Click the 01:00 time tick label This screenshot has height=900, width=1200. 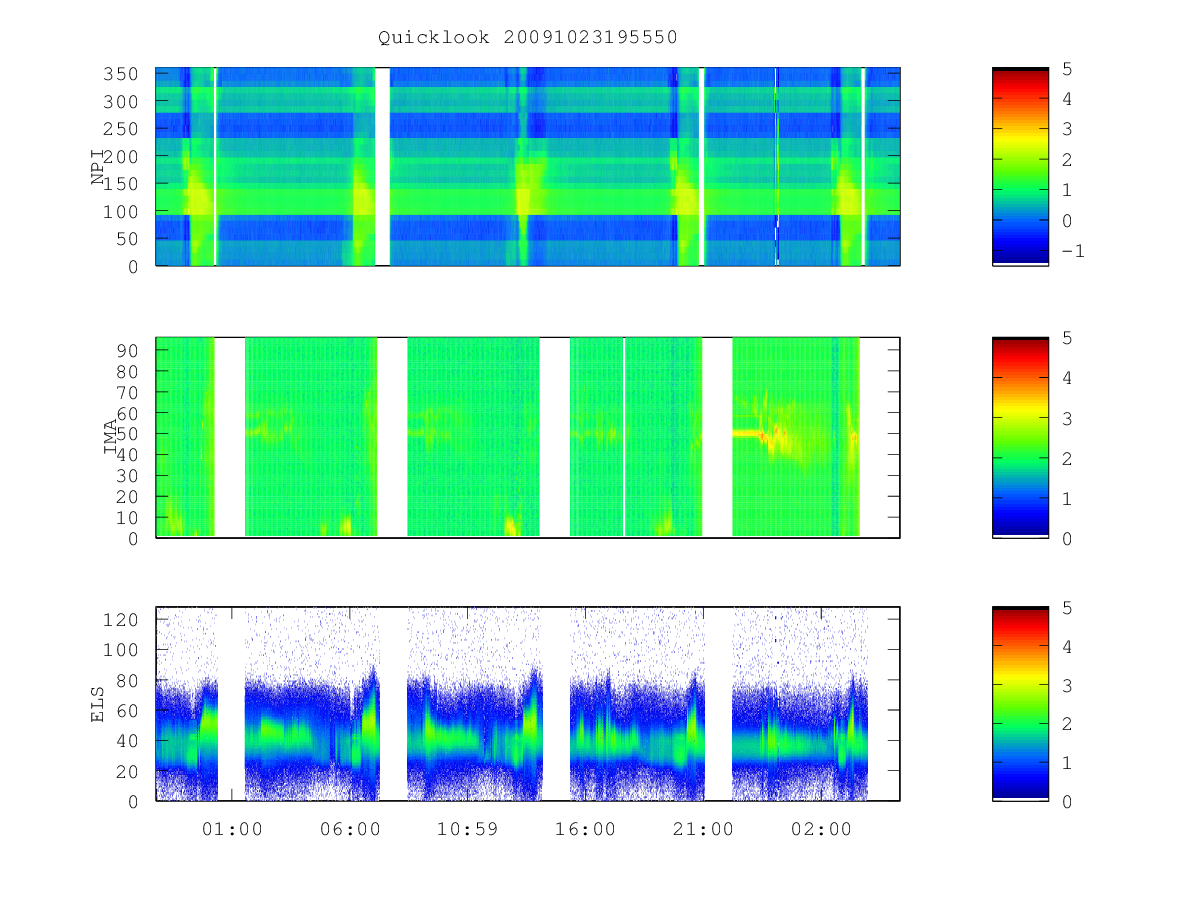(x=232, y=829)
